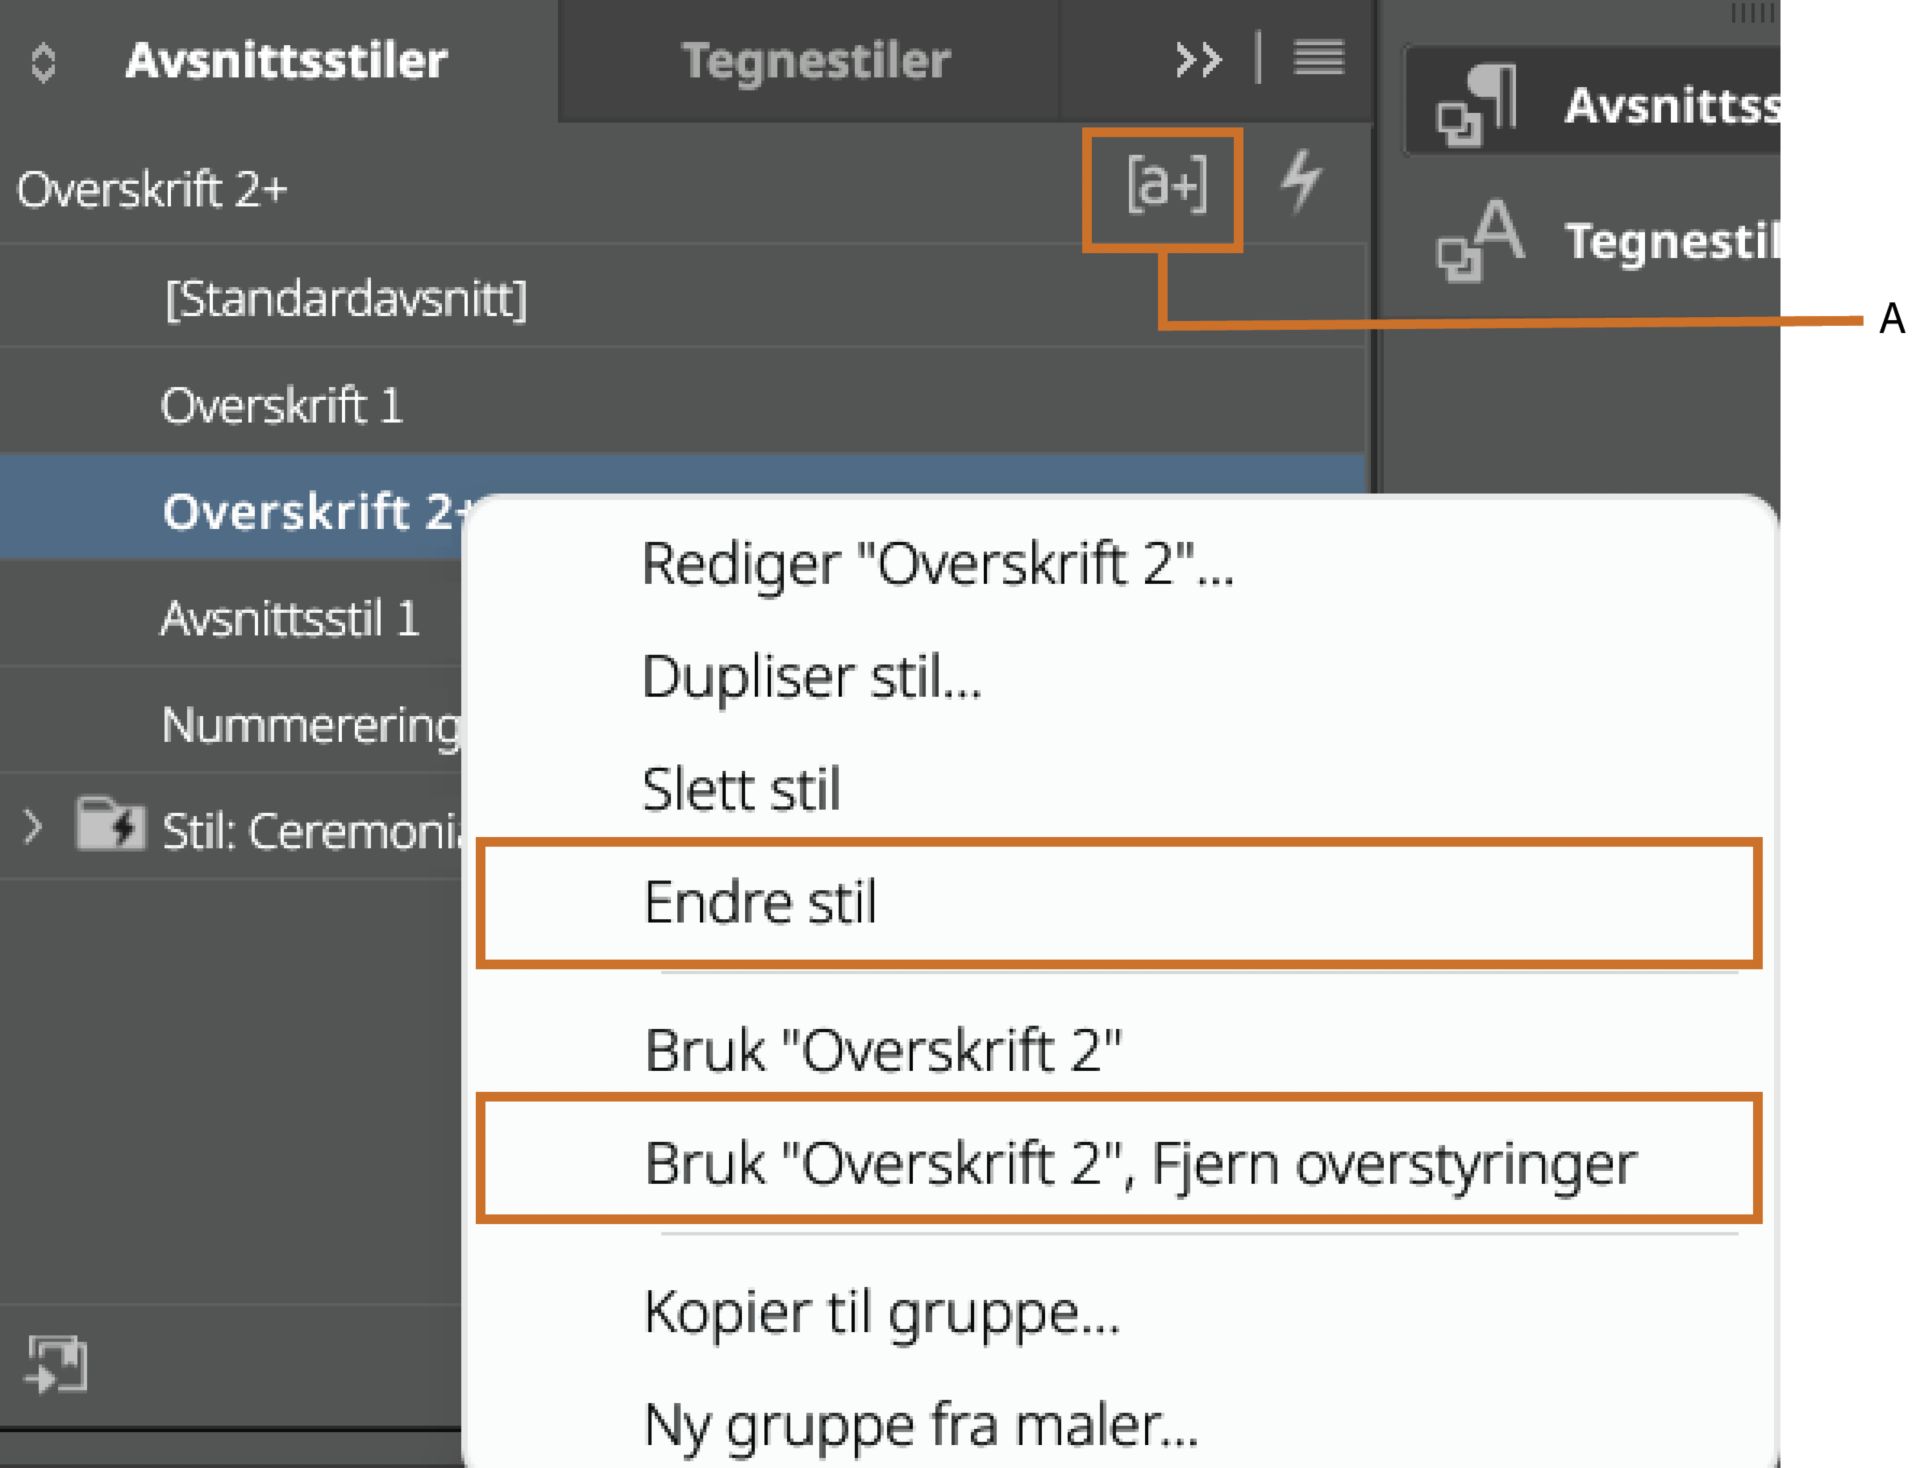Select the Nummerering style in the list
Image resolution: width=1920 pixels, height=1468 pixels.
[300, 726]
